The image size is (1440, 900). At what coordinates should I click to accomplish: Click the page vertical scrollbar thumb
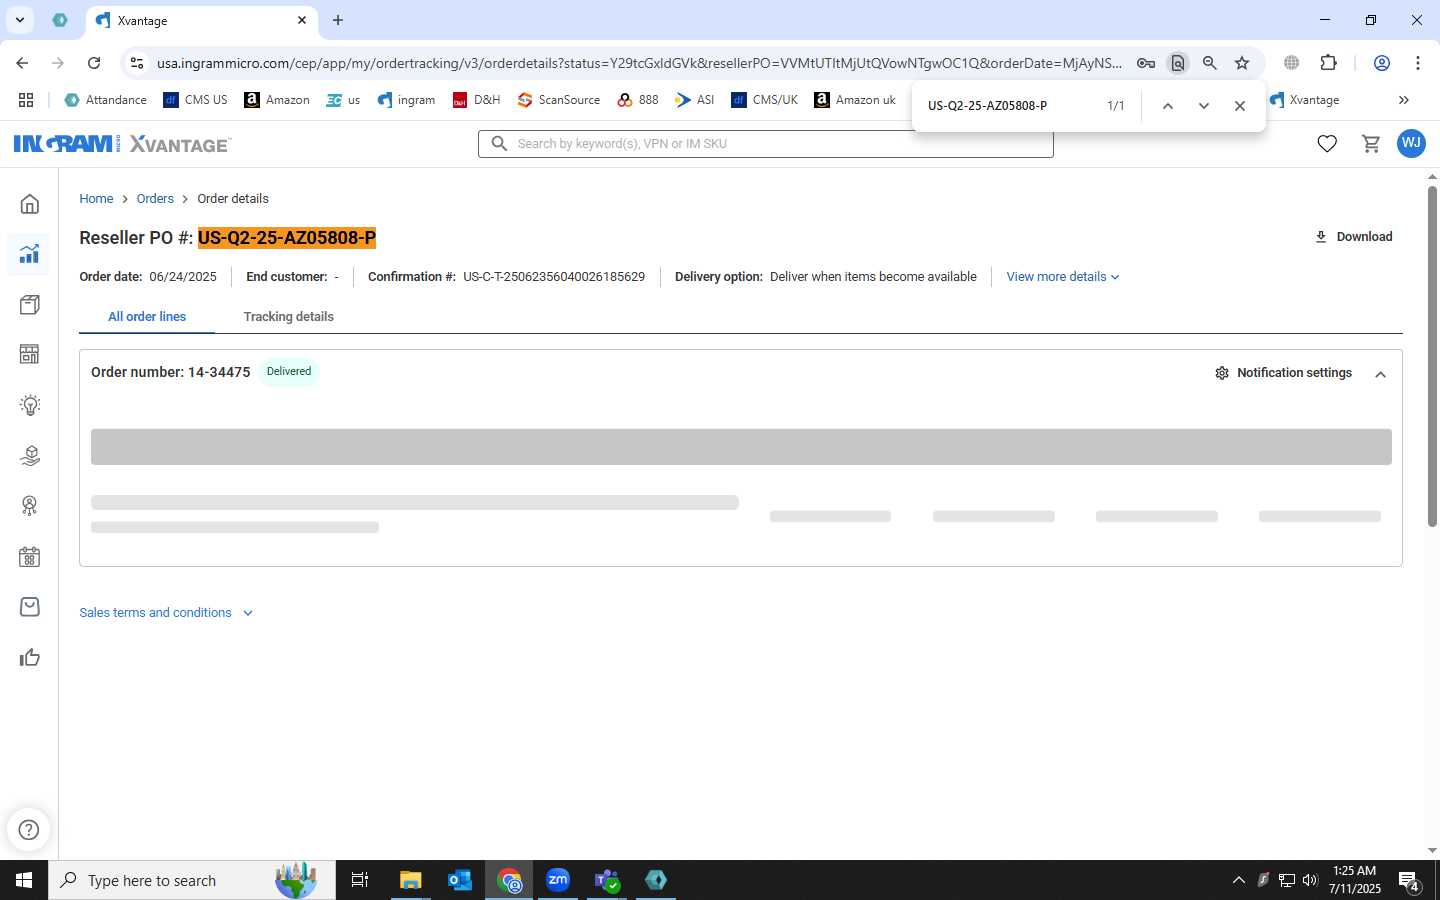click(x=1432, y=355)
